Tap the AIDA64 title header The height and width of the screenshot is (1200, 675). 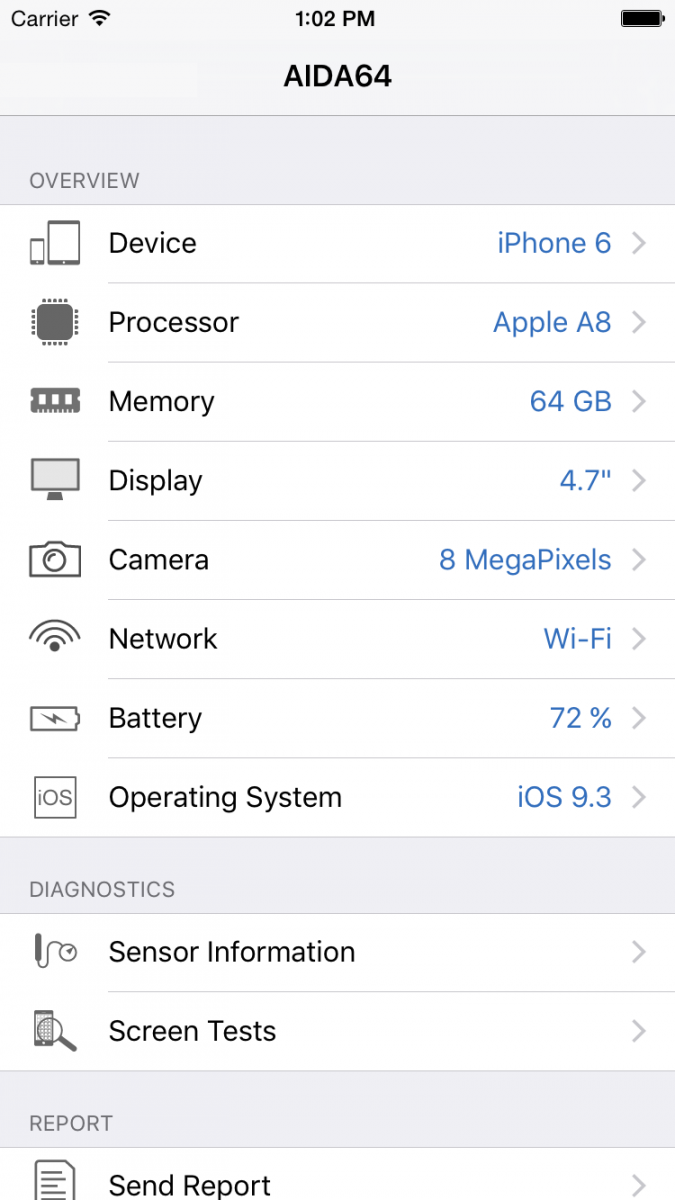pos(337,76)
